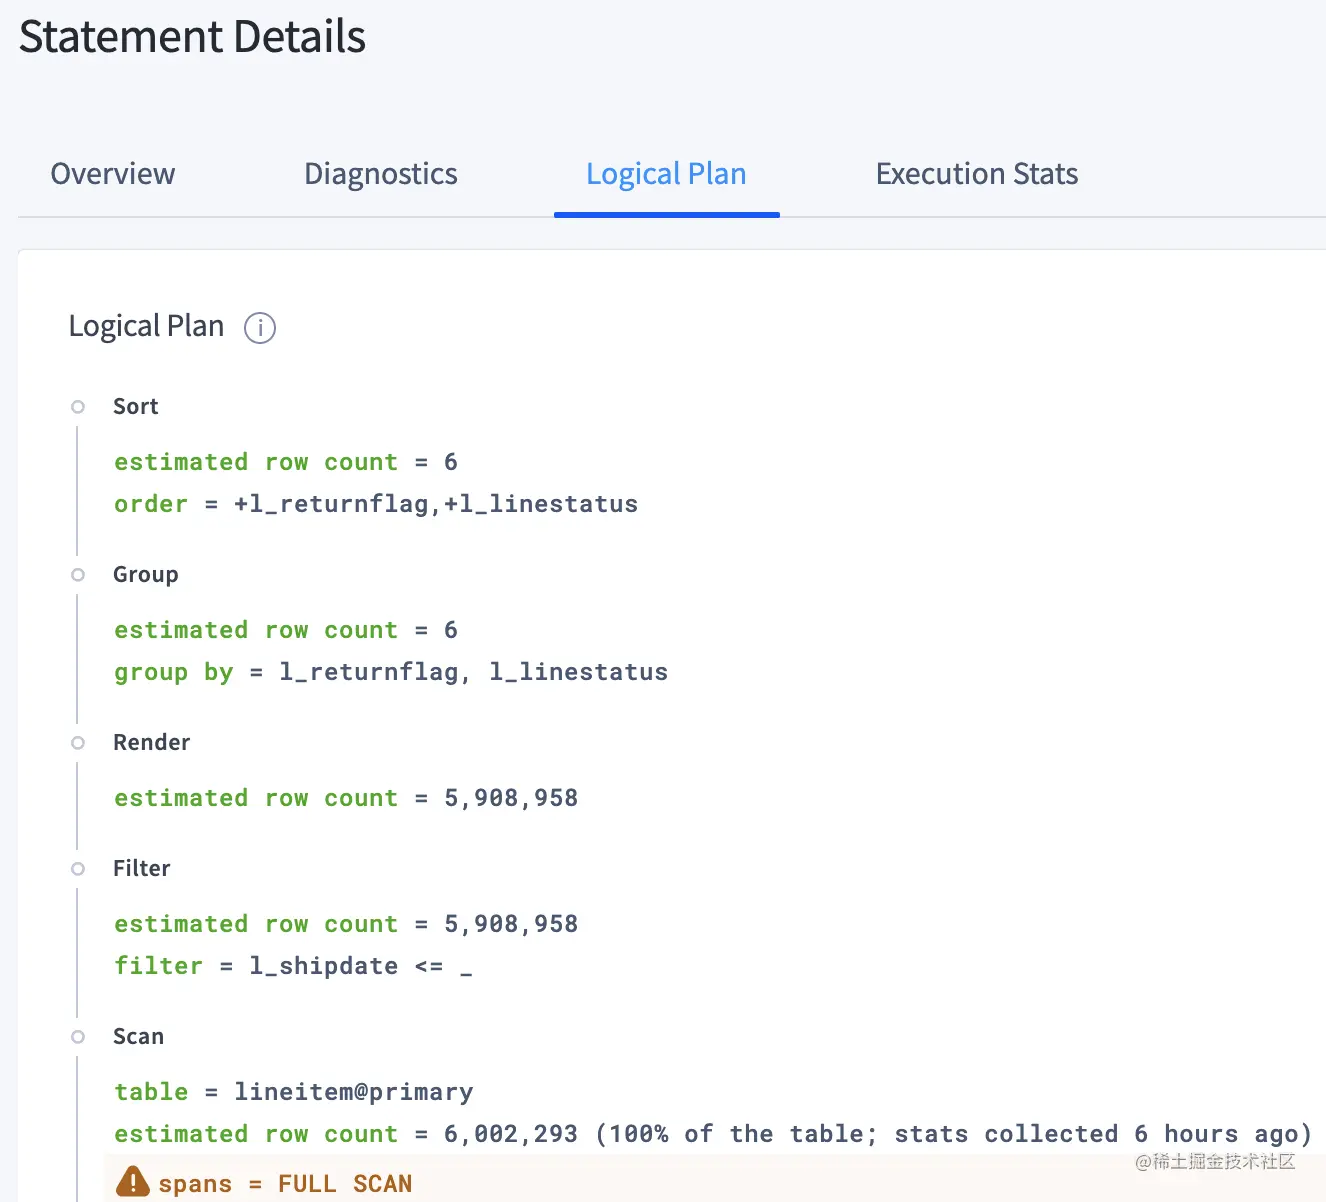The image size is (1326, 1202).
Task: Open the Diagnostics tab
Action: 380,174
